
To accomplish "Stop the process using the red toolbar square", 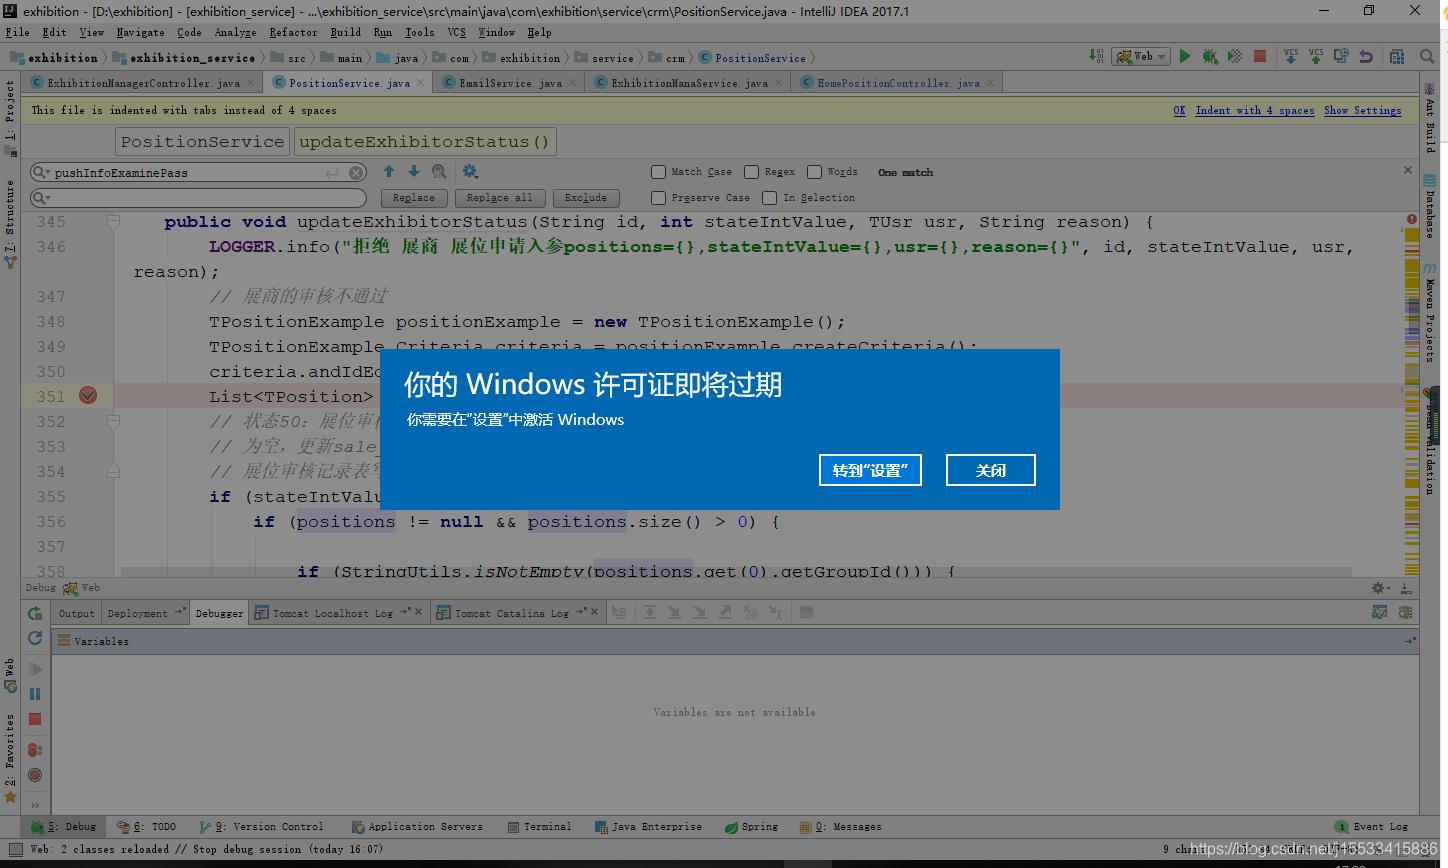I will point(1260,57).
